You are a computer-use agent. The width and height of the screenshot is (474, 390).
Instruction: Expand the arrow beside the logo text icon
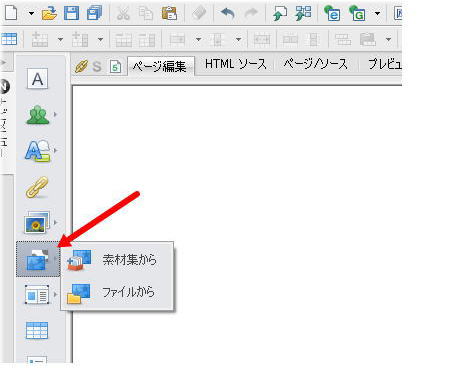click(x=55, y=150)
